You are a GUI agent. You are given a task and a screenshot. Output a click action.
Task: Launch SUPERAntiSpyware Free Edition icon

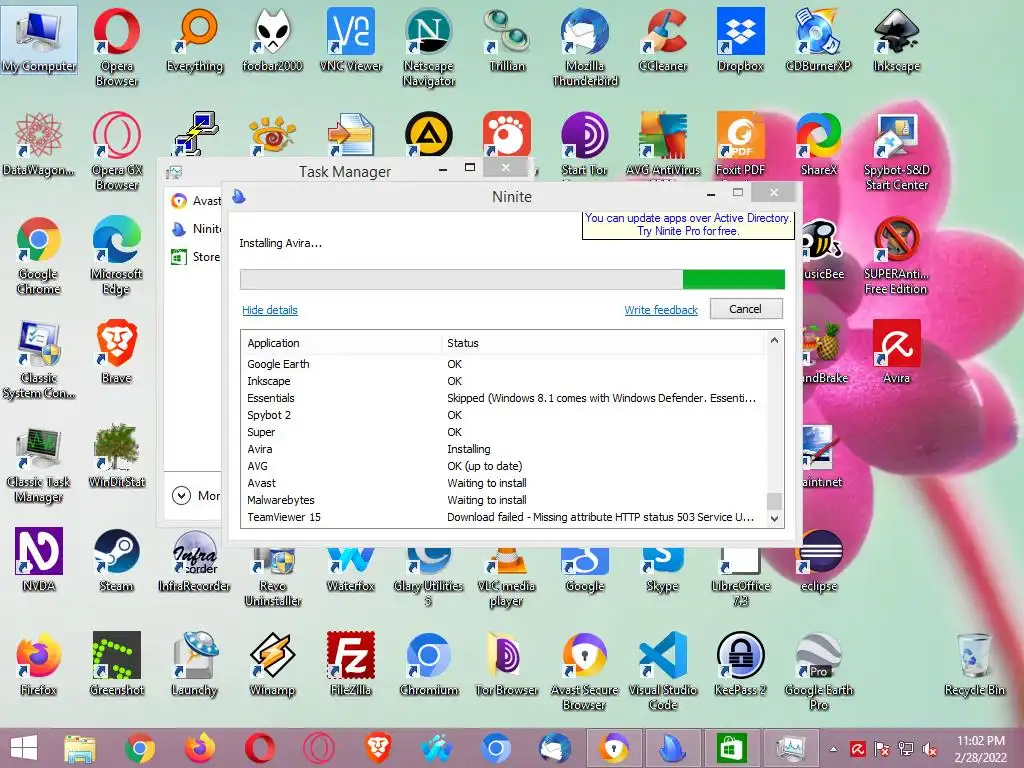(897, 255)
